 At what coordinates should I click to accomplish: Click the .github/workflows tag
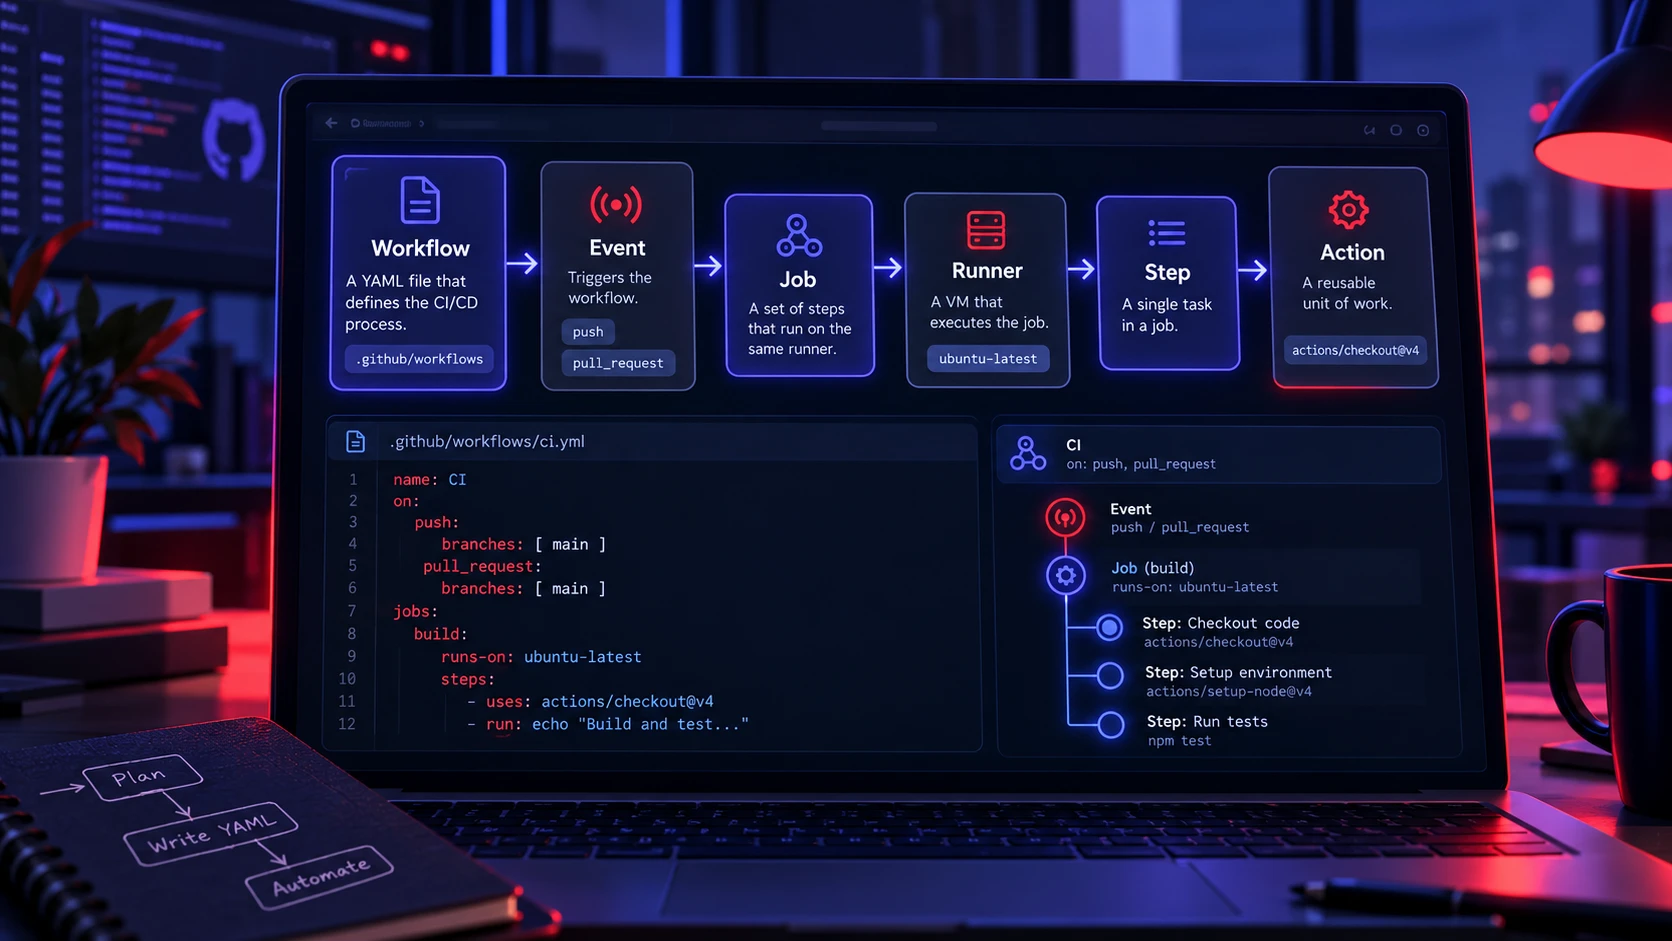click(x=419, y=359)
